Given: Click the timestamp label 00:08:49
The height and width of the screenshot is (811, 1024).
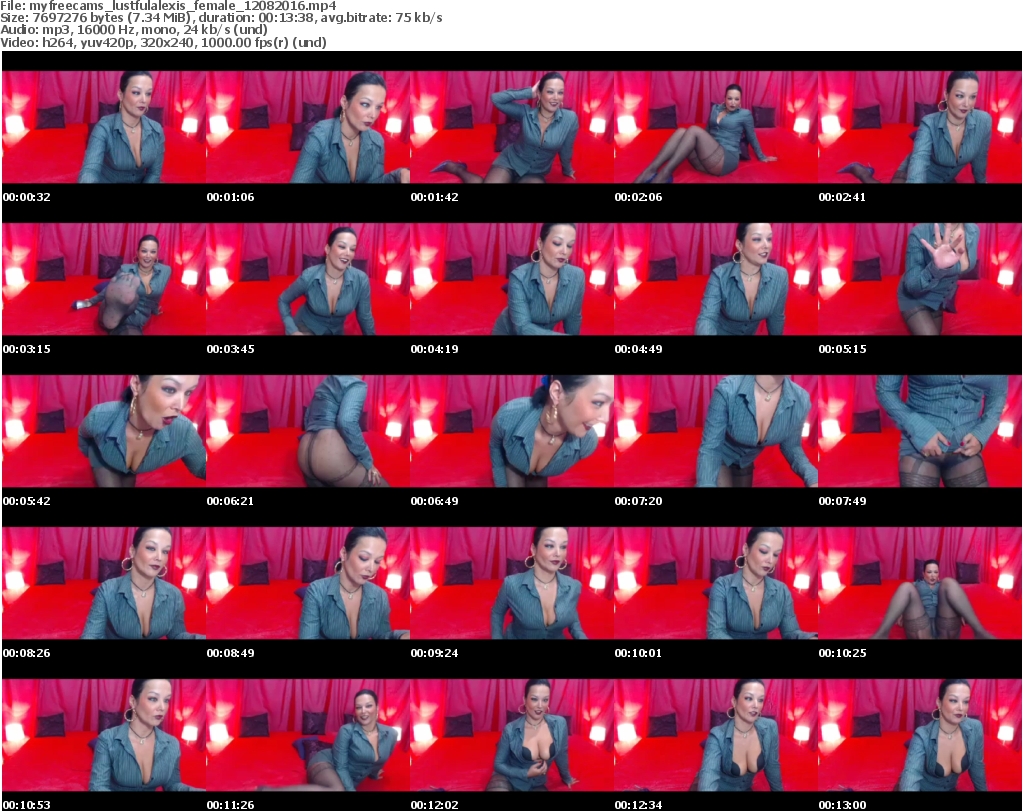Looking at the screenshot, I should click(231, 653).
